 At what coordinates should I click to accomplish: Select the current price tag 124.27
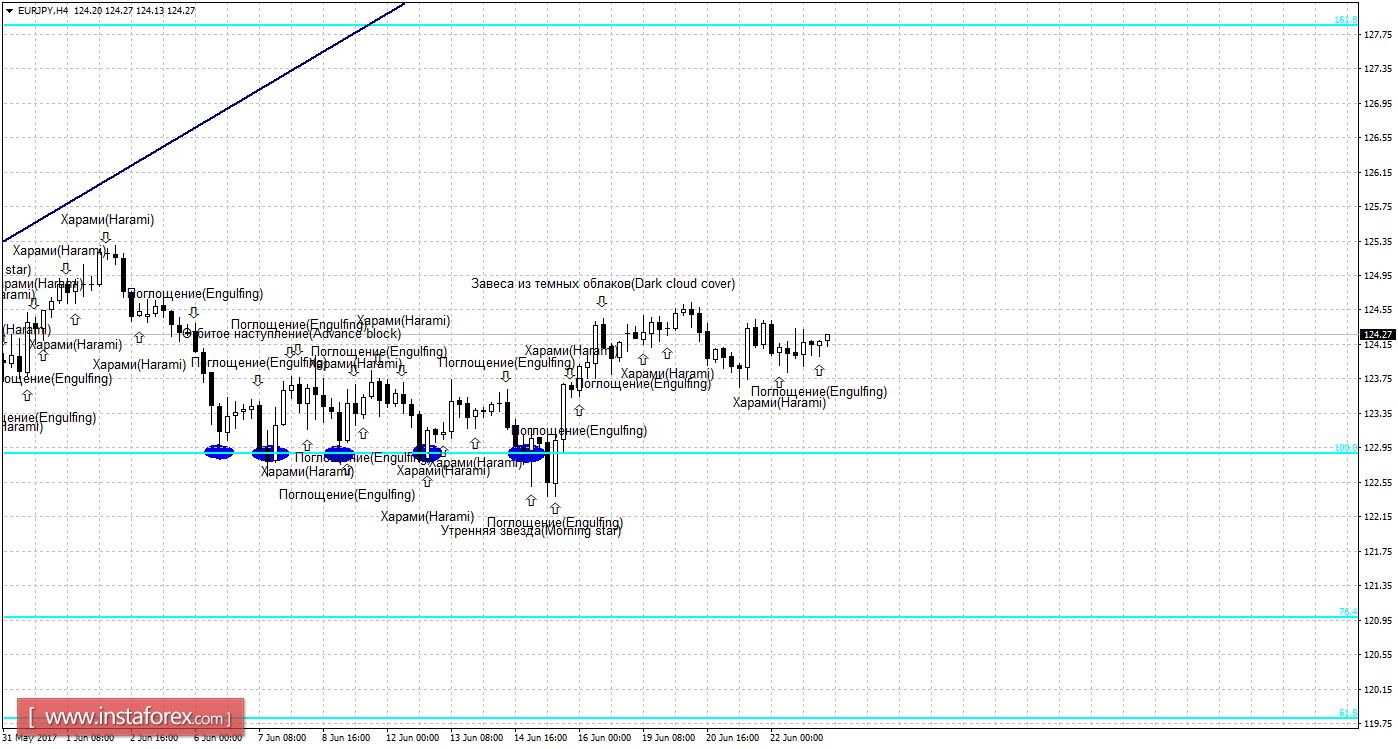(1376, 334)
